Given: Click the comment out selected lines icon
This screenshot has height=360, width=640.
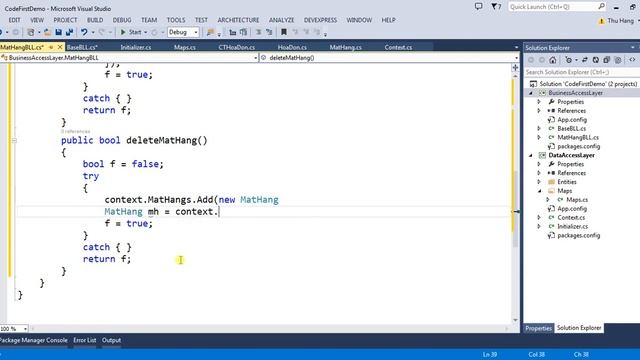Looking at the screenshot, I should click(258, 32).
